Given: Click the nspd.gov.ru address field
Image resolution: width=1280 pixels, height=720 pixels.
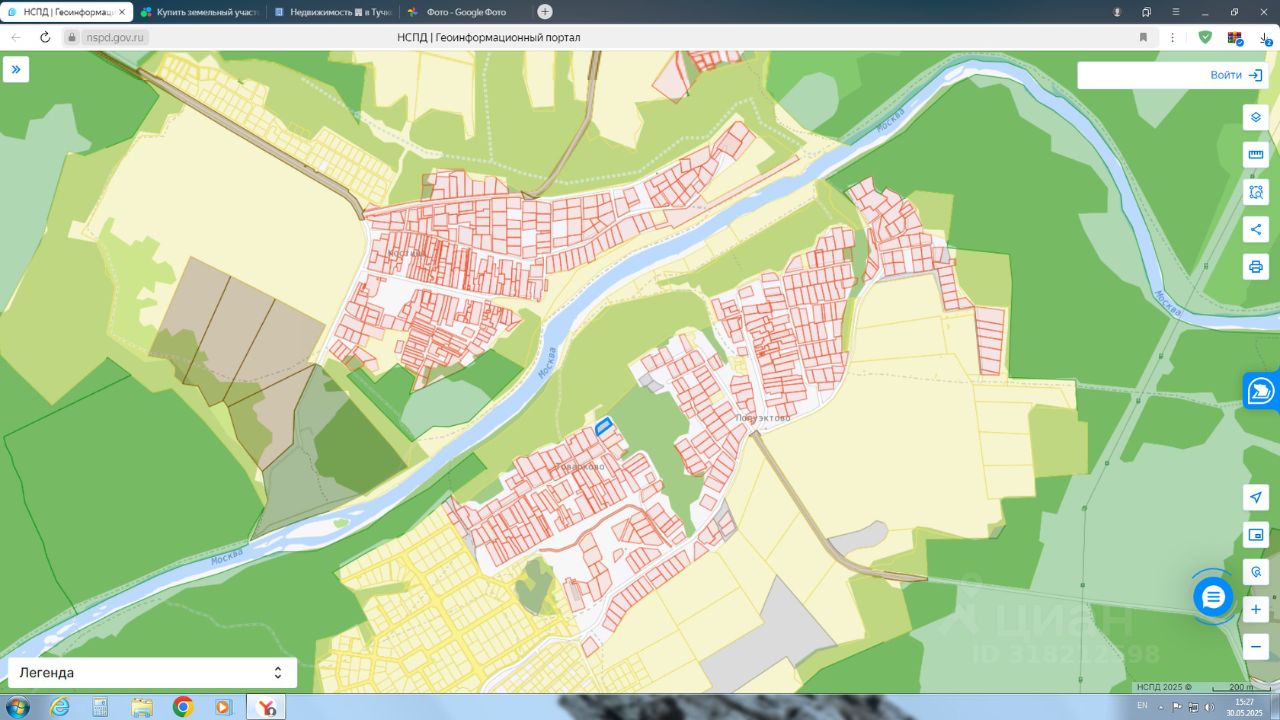Looking at the screenshot, I should 117,37.
